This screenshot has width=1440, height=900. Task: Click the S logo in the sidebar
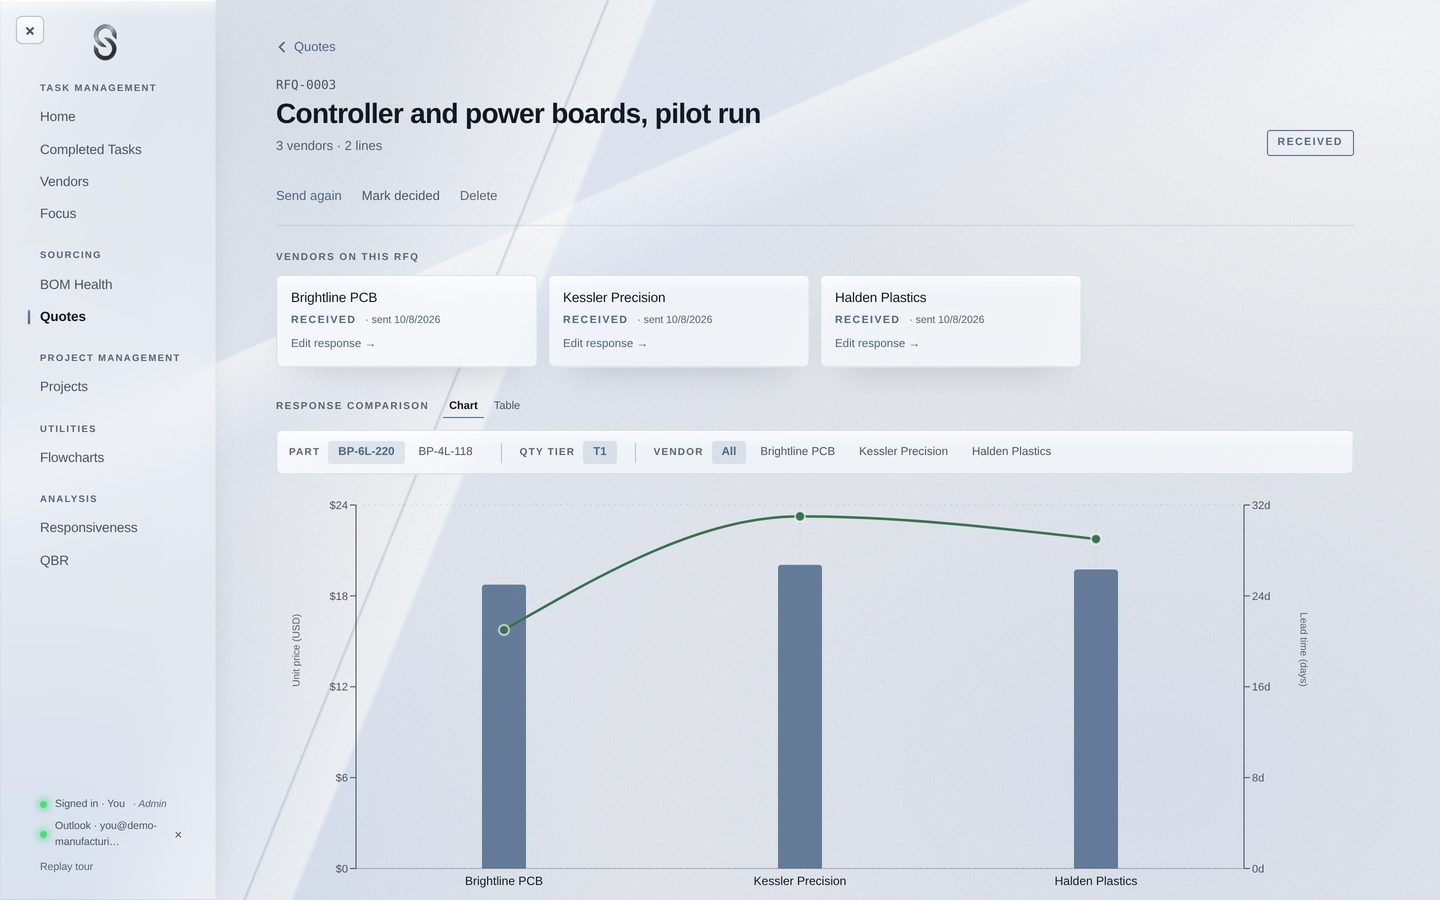click(105, 43)
